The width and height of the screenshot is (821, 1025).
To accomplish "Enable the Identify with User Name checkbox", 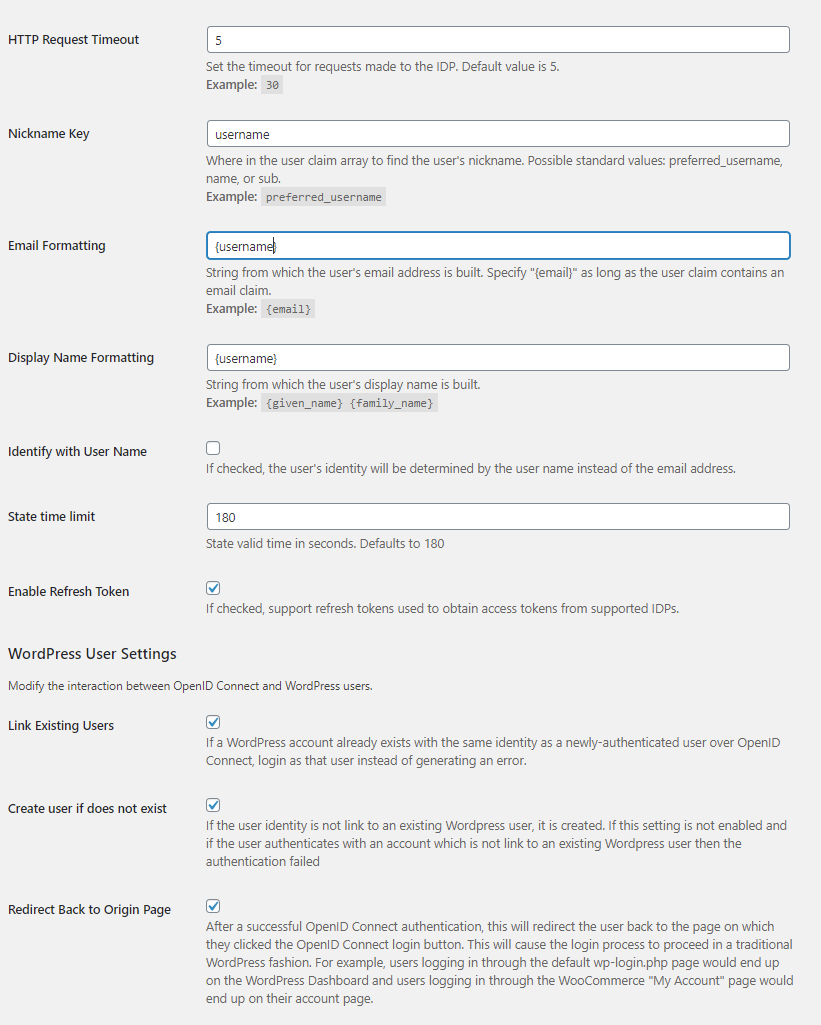I will point(213,448).
